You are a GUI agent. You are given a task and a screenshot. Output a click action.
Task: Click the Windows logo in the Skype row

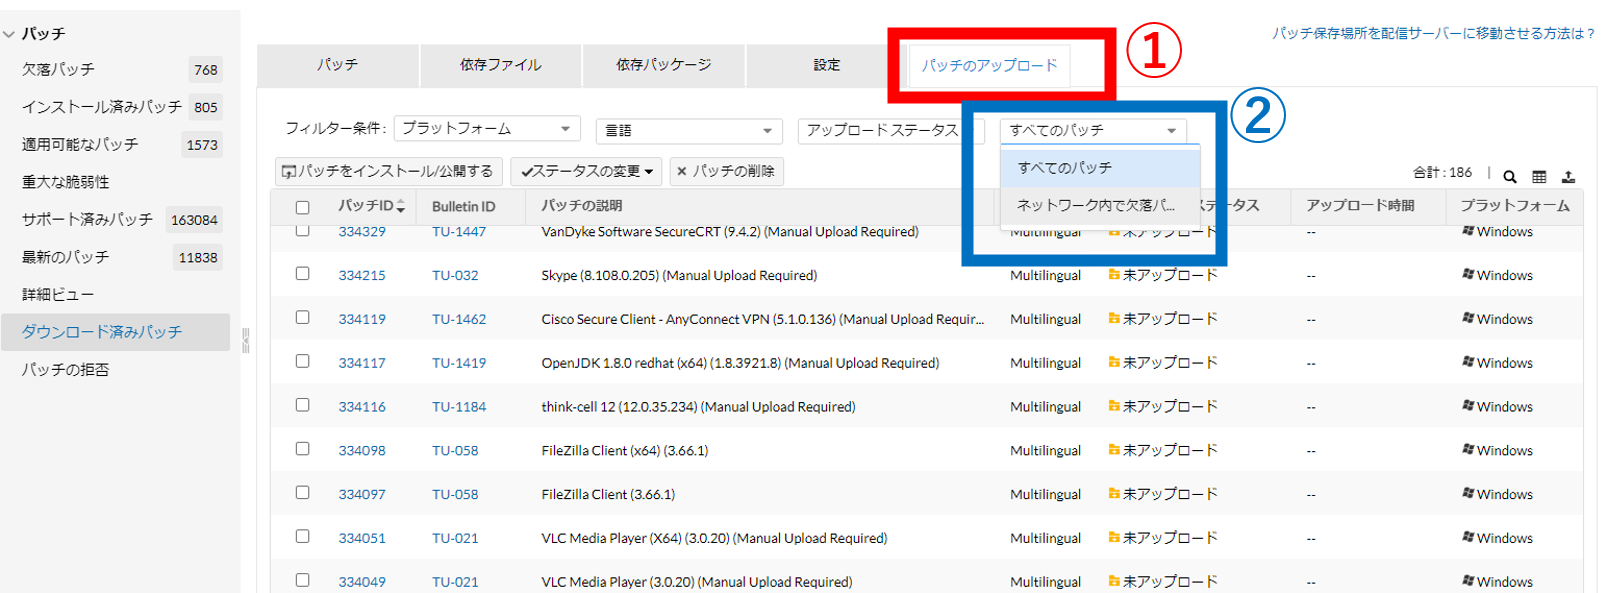click(1468, 274)
